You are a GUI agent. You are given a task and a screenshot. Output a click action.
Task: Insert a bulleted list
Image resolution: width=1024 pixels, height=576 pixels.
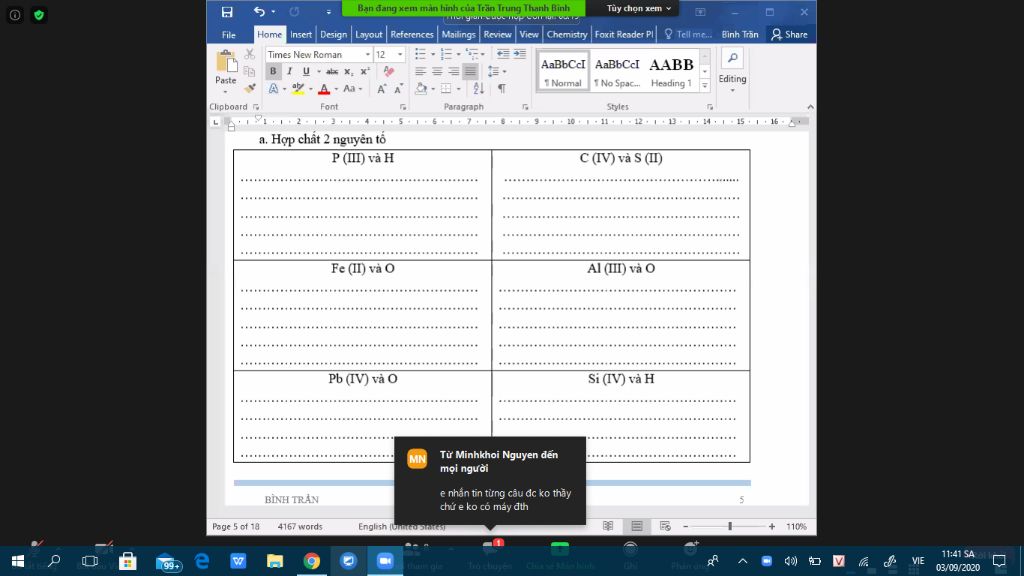(421, 54)
